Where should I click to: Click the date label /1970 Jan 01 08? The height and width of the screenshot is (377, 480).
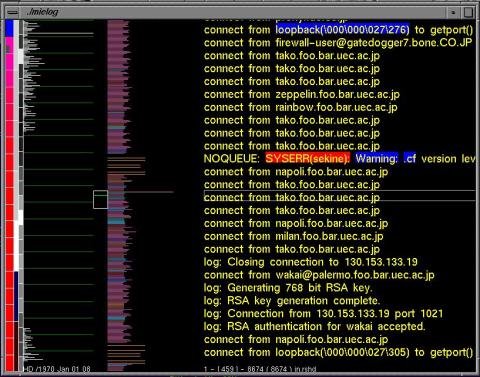(63, 369)
